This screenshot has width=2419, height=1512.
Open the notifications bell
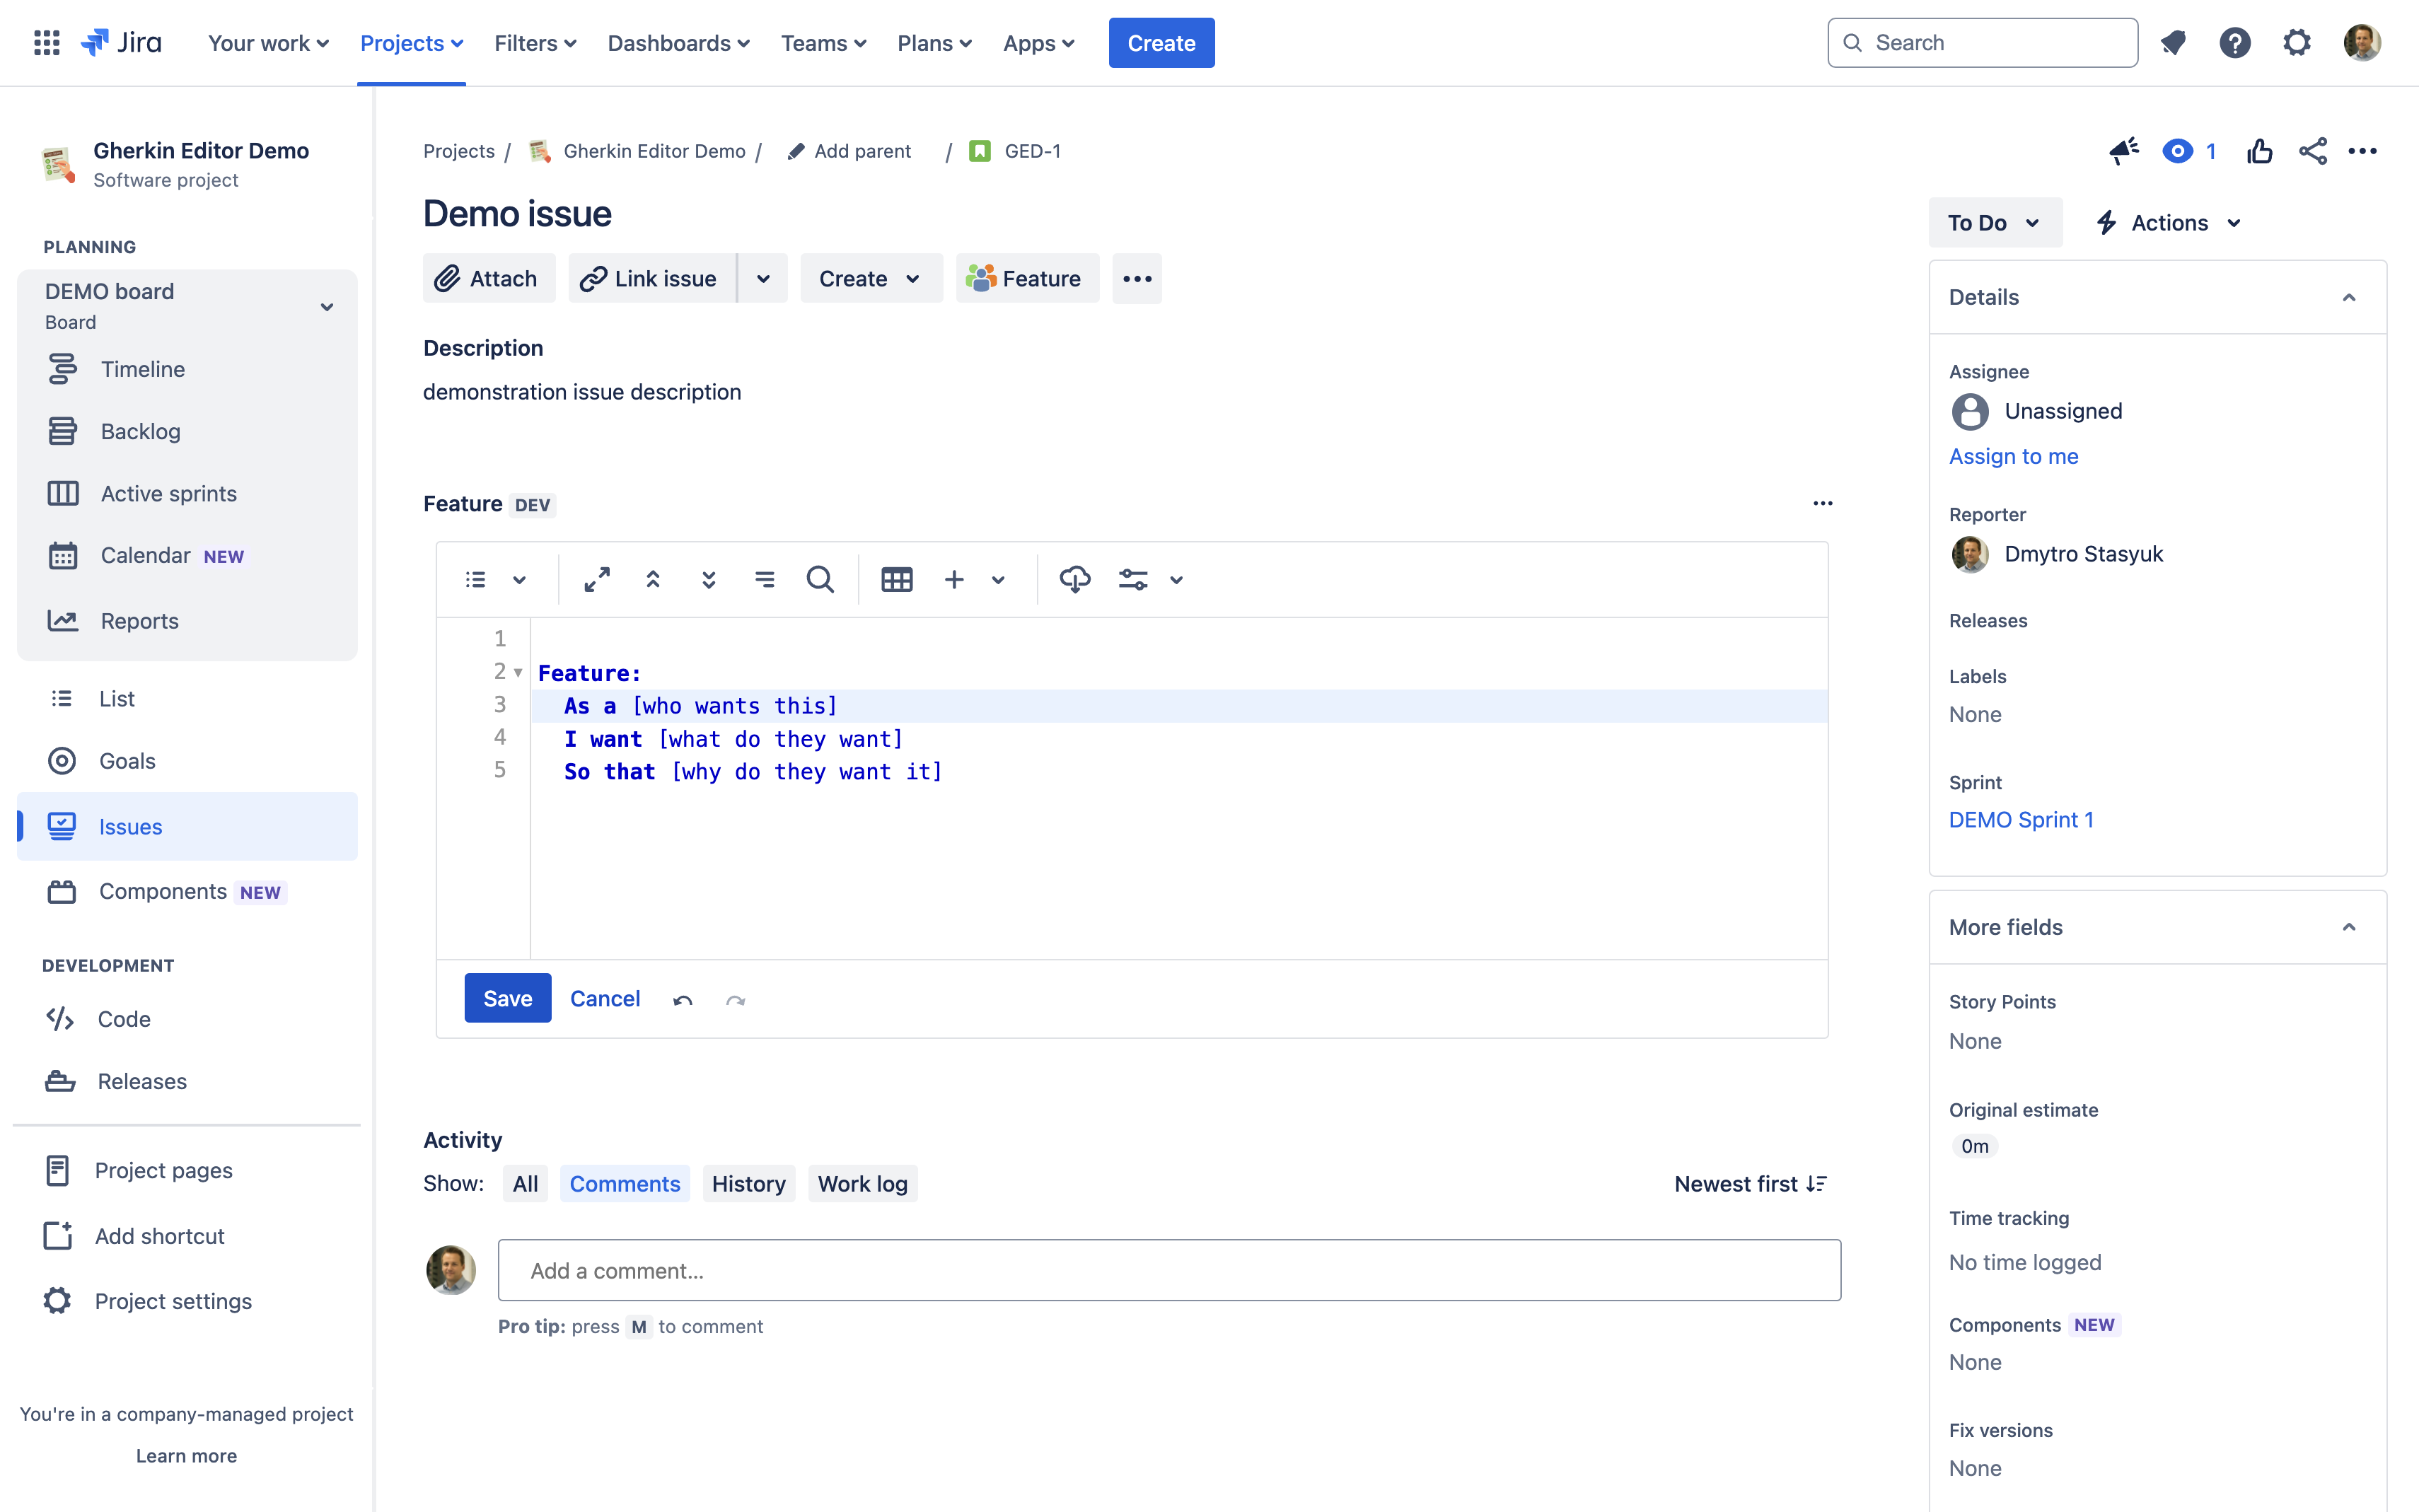(x=2172, y=43)
